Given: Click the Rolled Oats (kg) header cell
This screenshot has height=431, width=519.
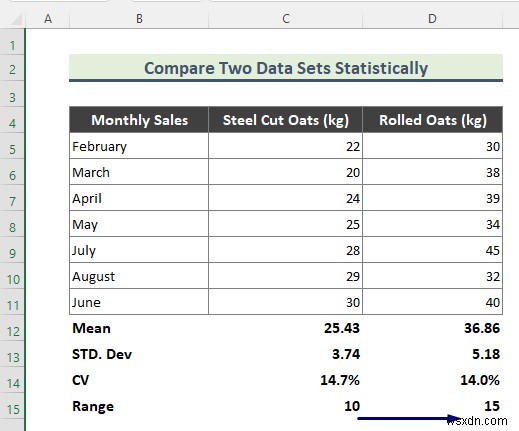Looking at the screenshot, I should click(432, 120).
